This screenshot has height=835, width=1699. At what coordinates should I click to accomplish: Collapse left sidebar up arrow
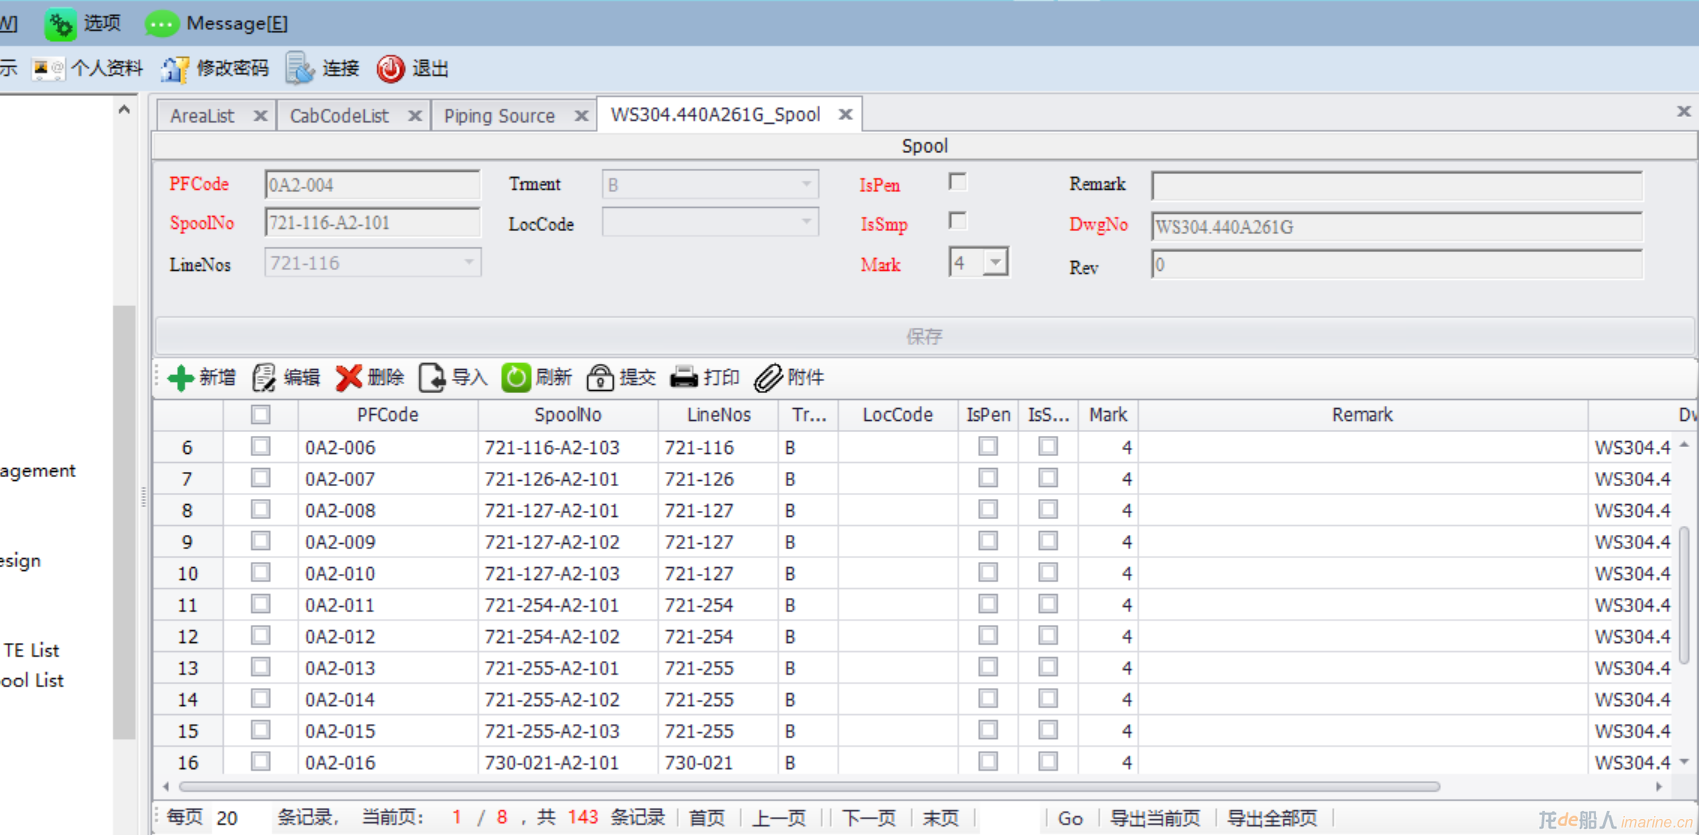pyautogui.click(x=124, y=109)
